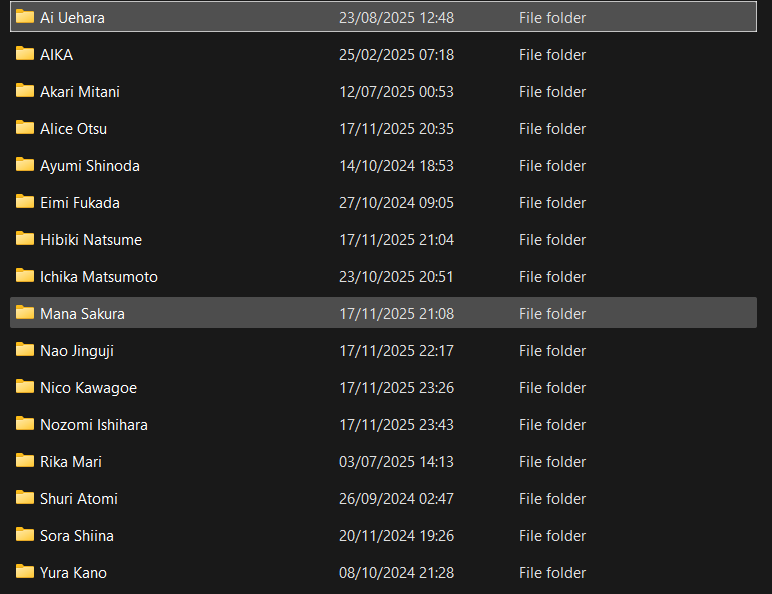The image size is (772, 594).
Task: Click the date 08/10/2024 21:28
Action: [396, 573]
